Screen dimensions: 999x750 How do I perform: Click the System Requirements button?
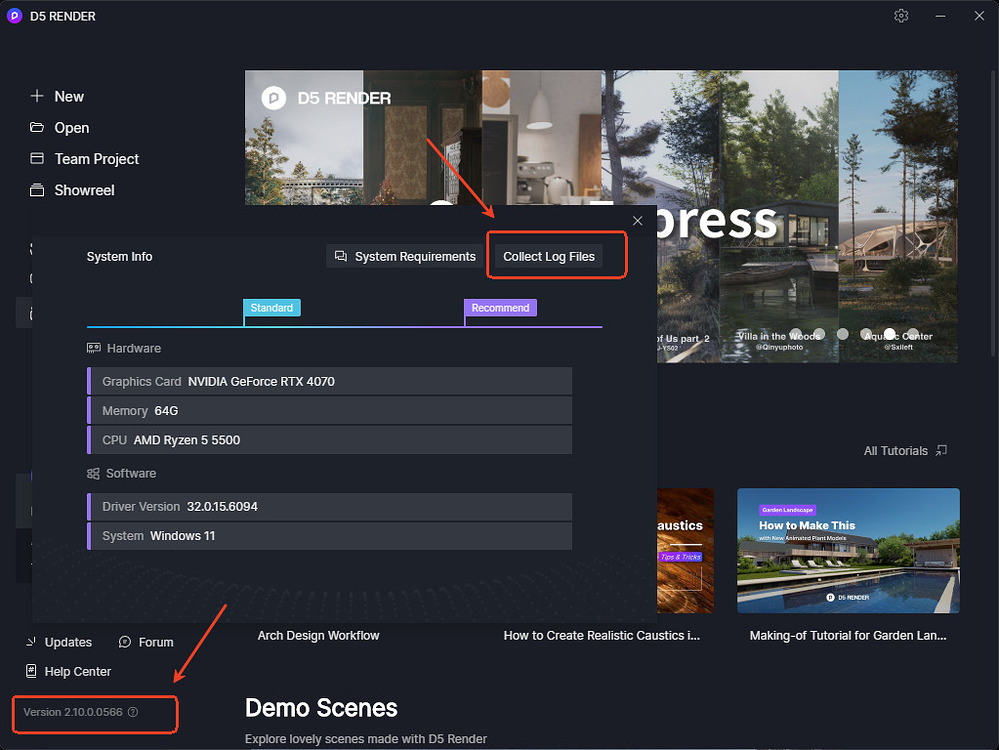tap(405, 256)
